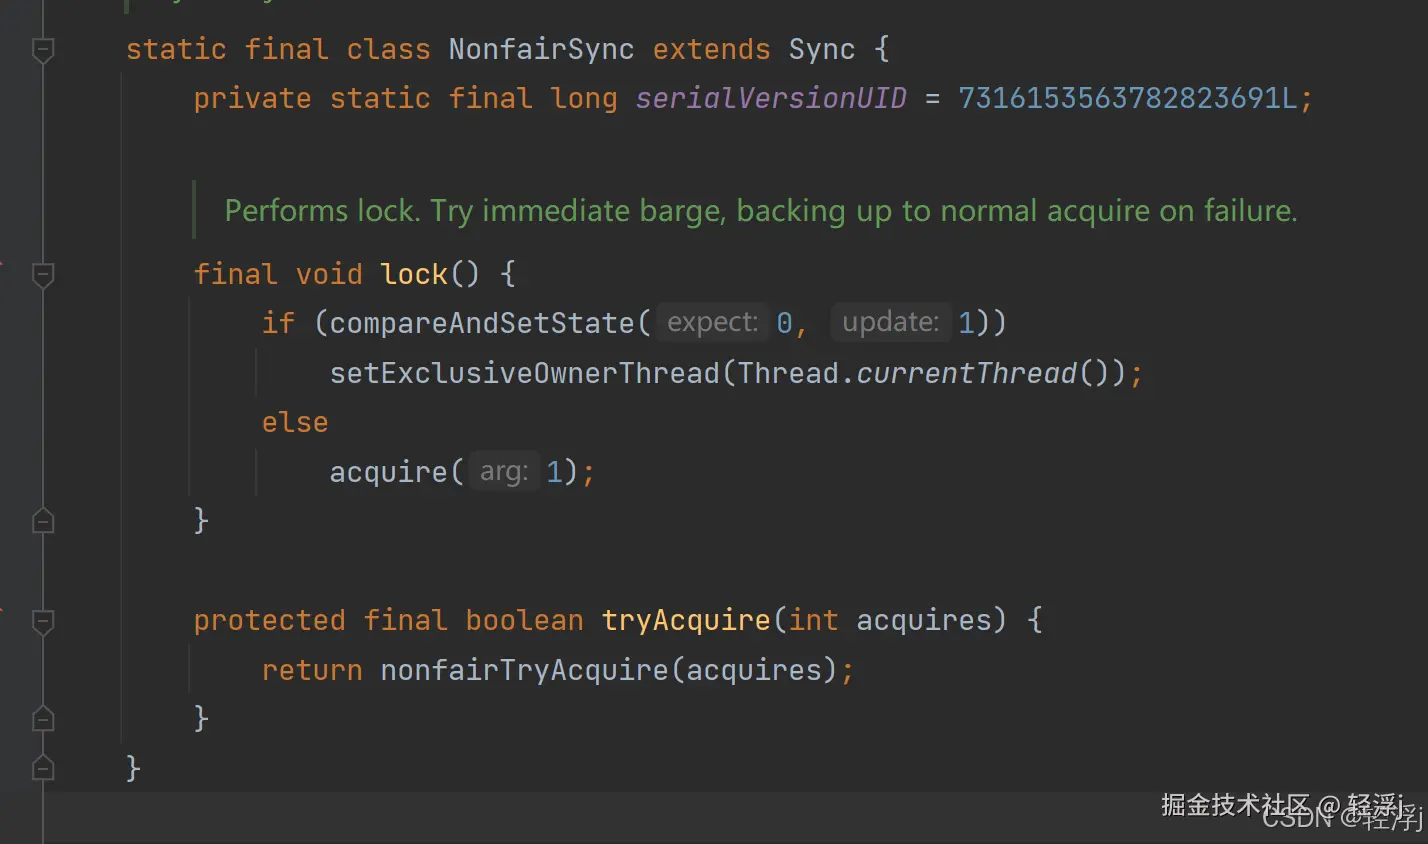Click the compareAndSetState method call

click(482, 323)
